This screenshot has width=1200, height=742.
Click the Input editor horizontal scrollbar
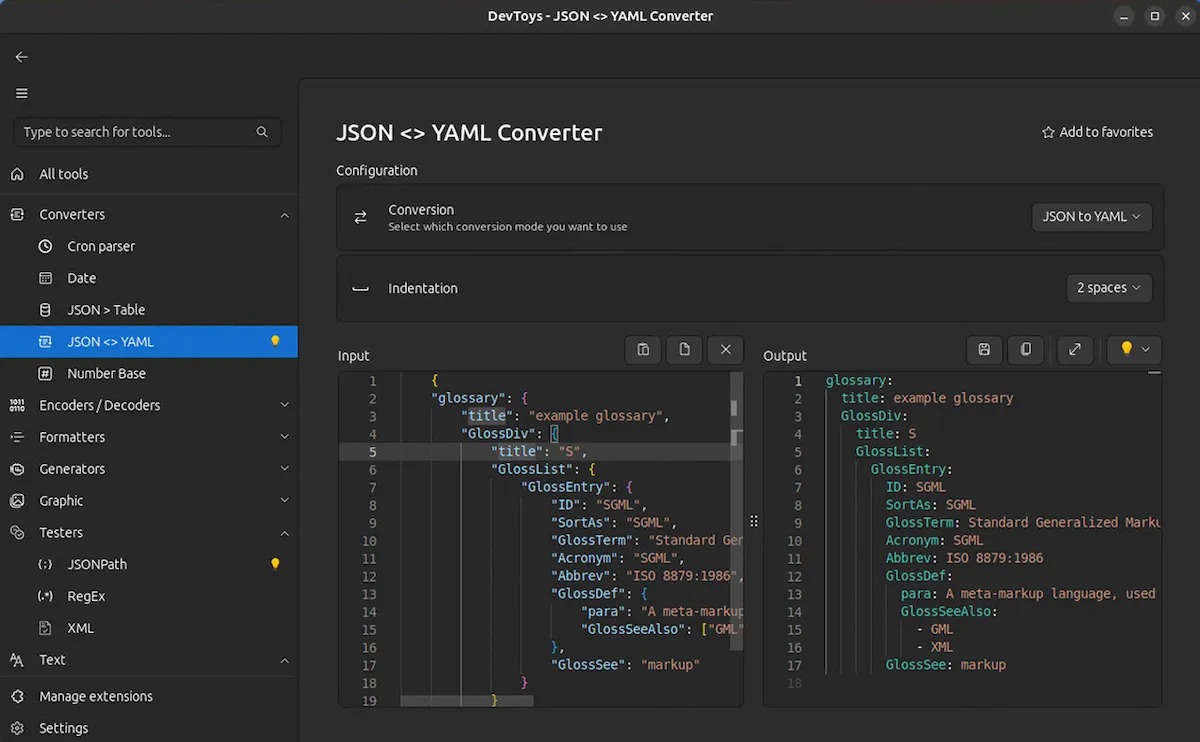tap(466, 701)
